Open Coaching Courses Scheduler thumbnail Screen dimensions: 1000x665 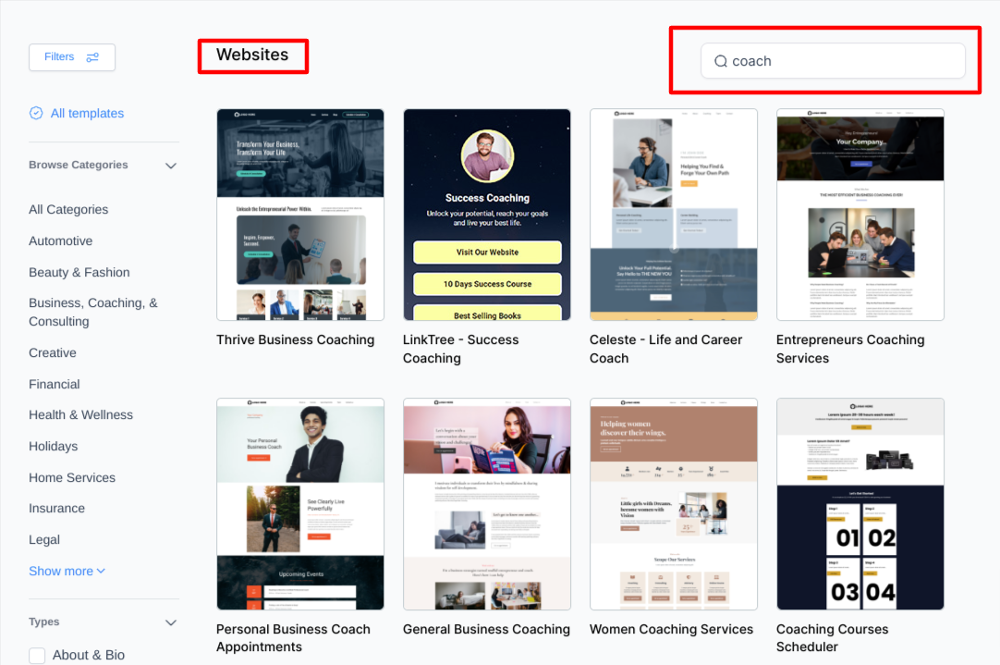click(x=860, y=504)
